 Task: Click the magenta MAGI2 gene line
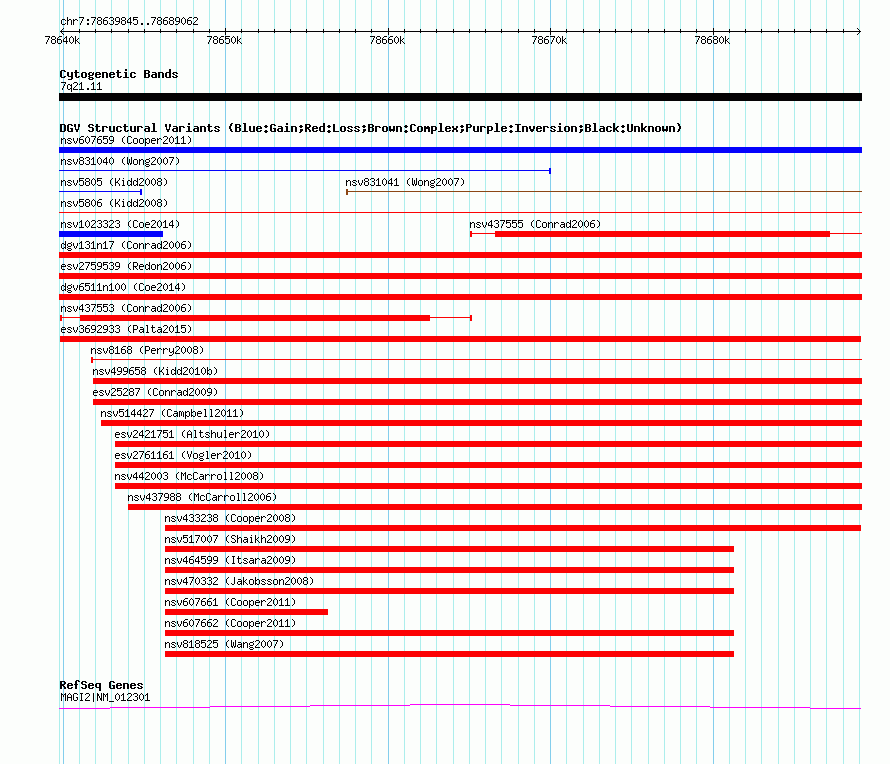(x=460, y=706)
